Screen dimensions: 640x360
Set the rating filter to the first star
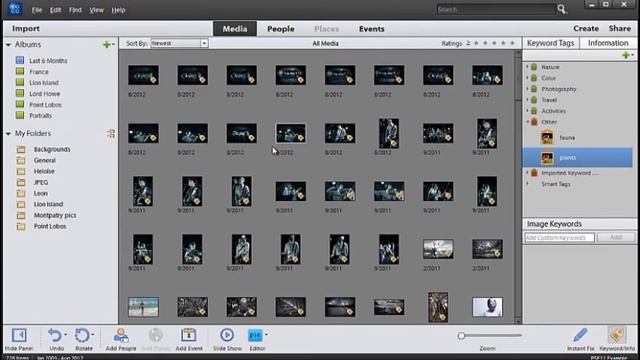(476, 43)
